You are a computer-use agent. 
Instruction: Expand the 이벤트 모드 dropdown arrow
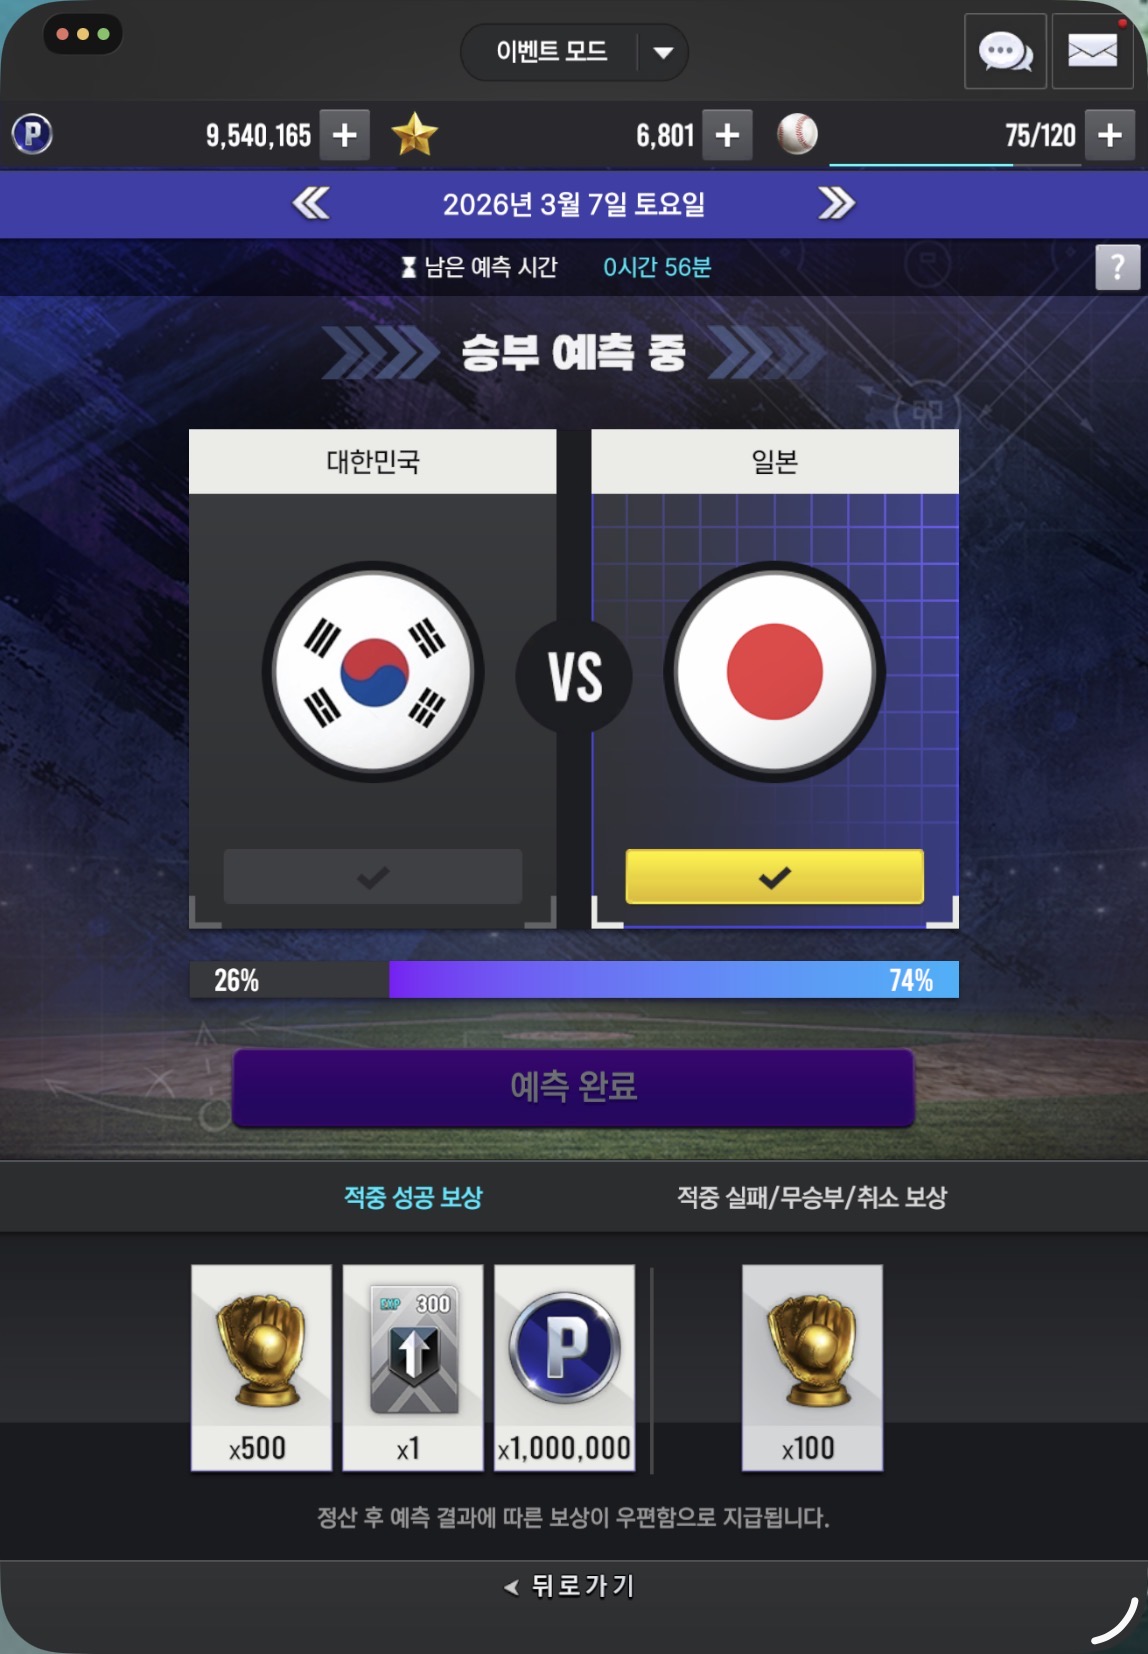pyautogui.click(x=663, y=52)
